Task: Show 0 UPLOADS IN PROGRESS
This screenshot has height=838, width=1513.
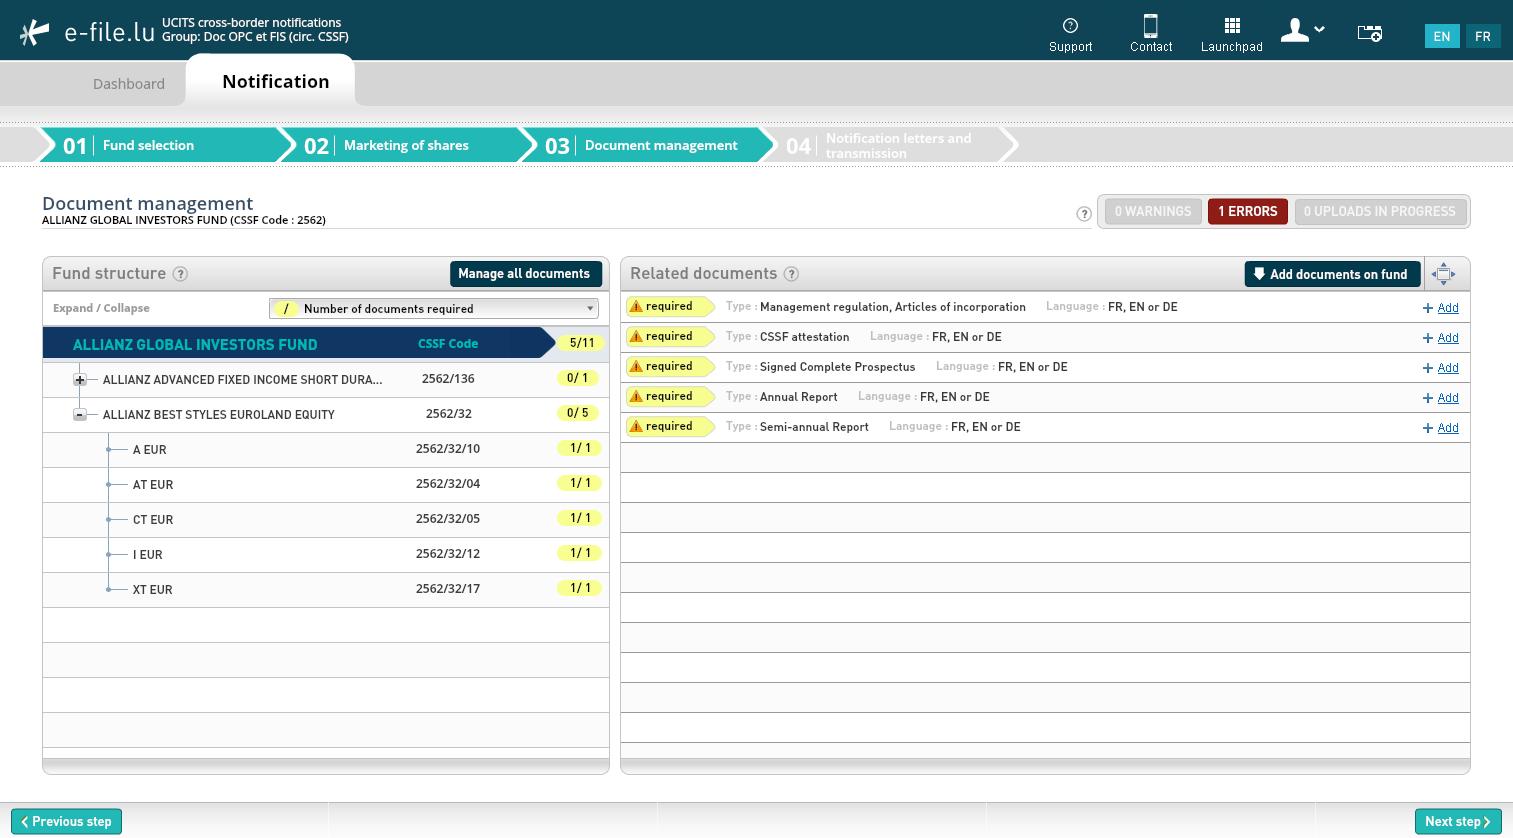Action: (1380, 211)
